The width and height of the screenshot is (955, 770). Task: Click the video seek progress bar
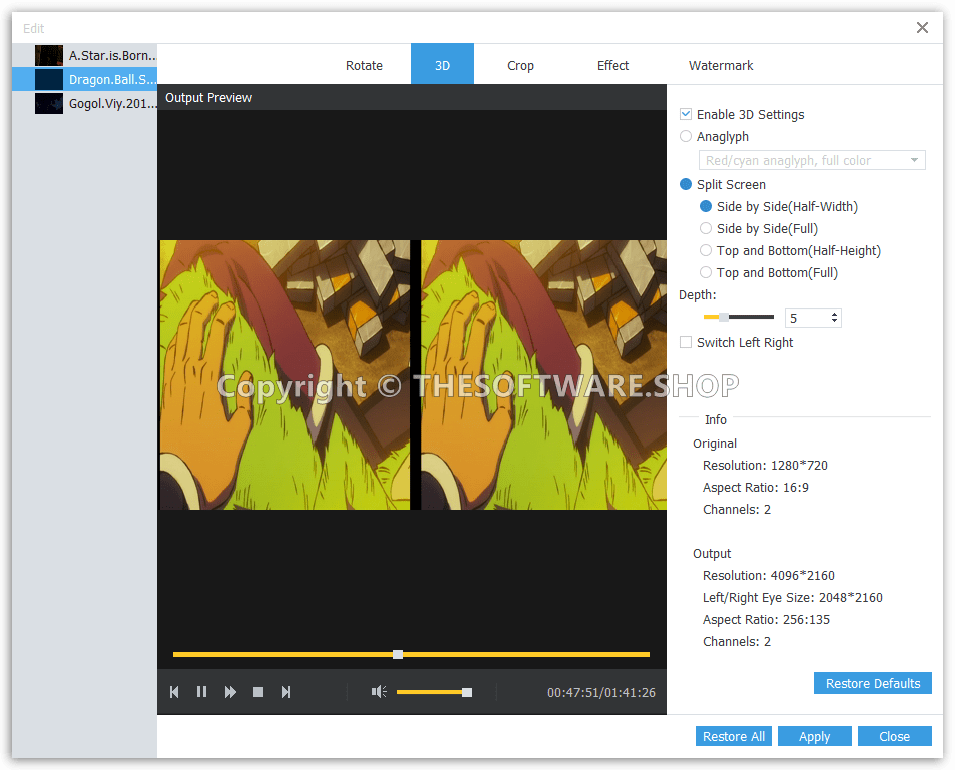pyautogui.click(x=411, y=654)
